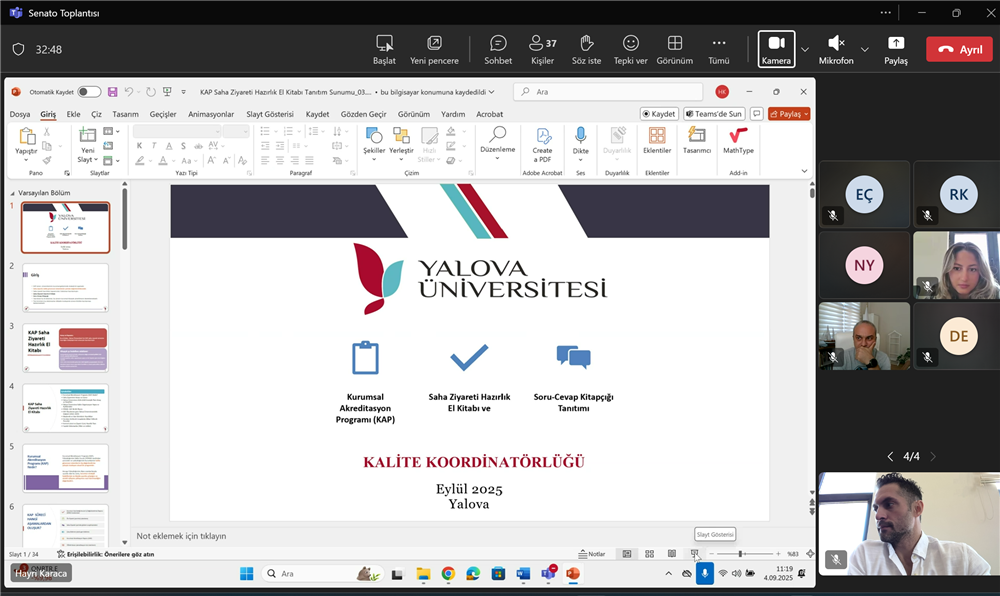The width and height of the screenshot is (1000, 596).
Task: Open Yeni pencere pop-out
Action: [434, 50]
